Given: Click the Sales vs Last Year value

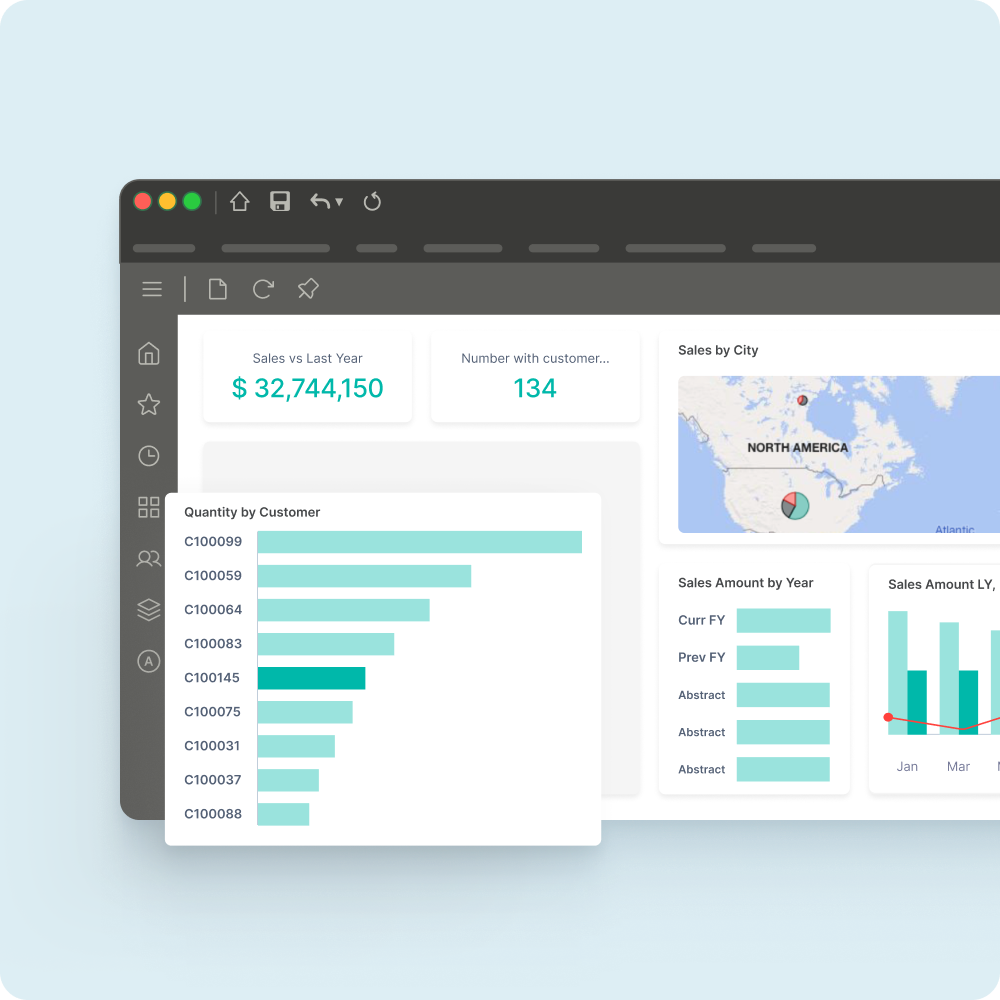Looking at the screenshot, I should click(307, 388).
